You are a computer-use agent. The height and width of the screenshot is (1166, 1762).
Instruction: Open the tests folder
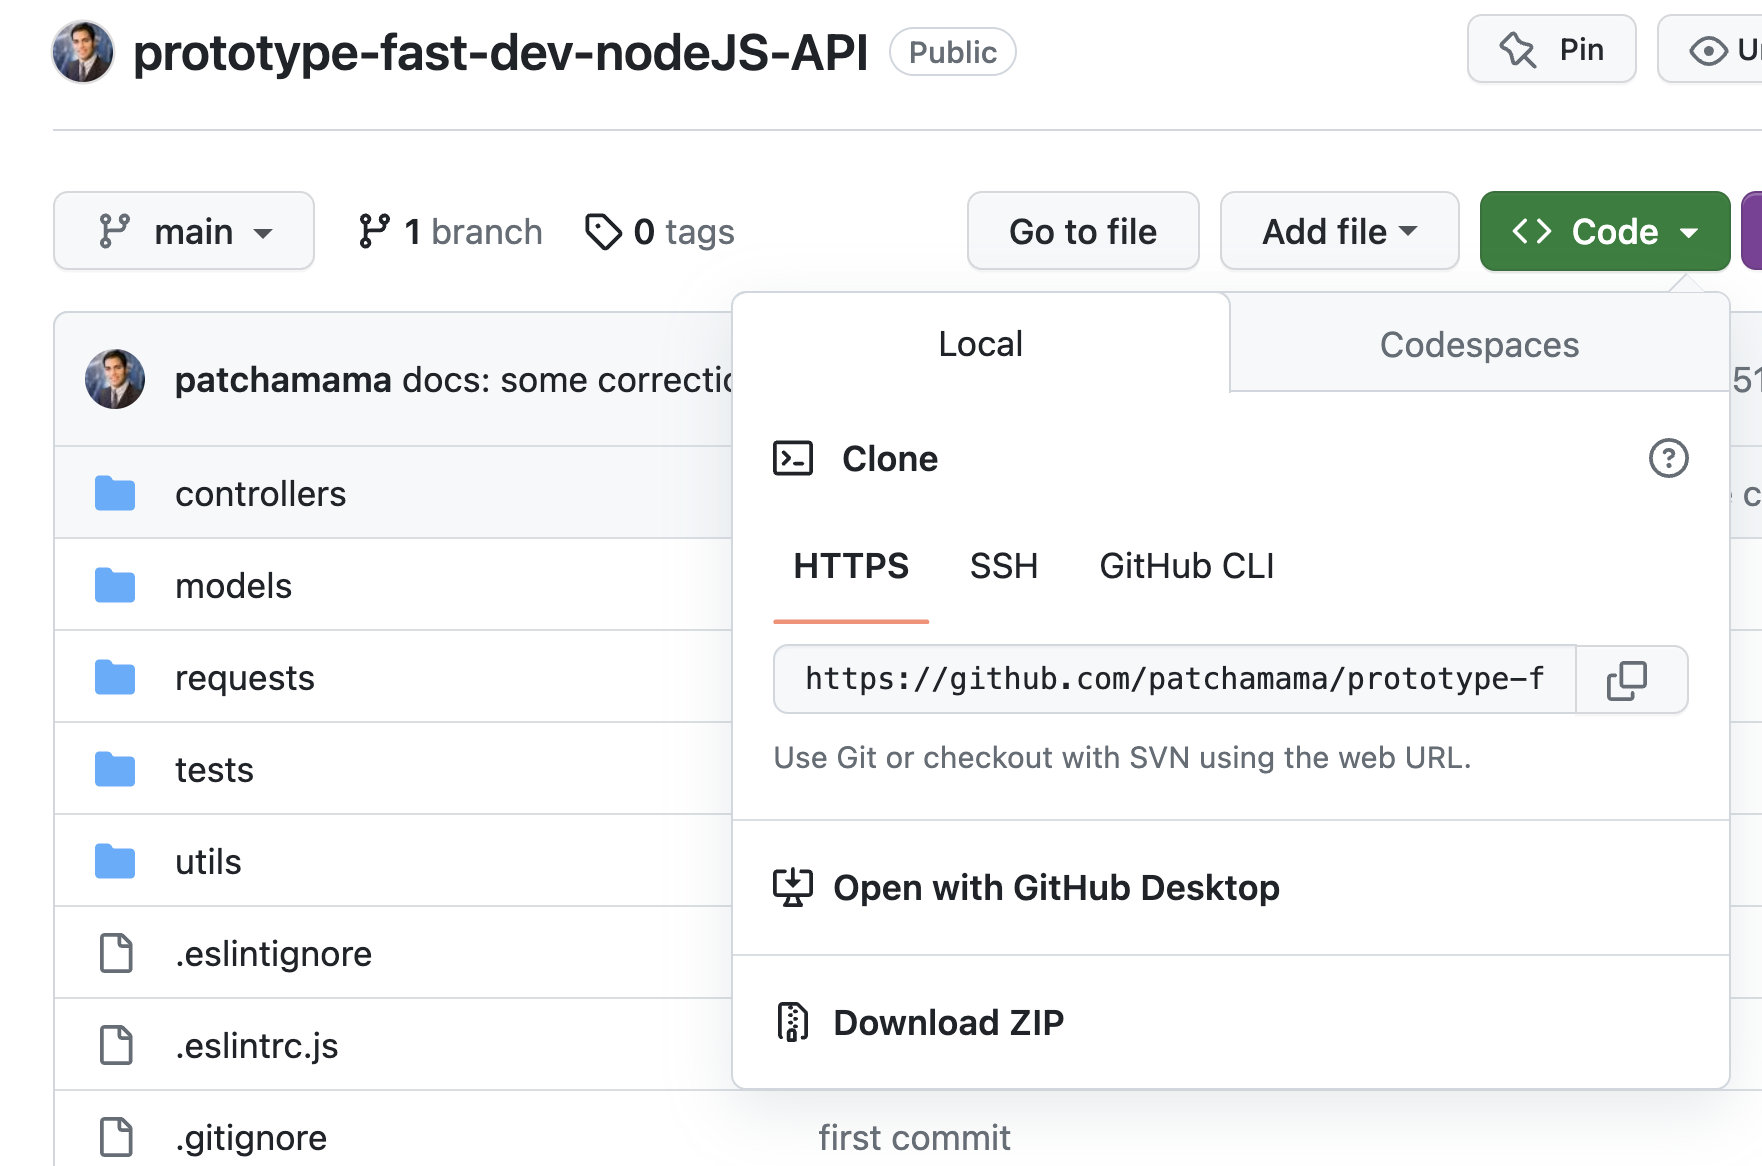click(x=214, y=770)
